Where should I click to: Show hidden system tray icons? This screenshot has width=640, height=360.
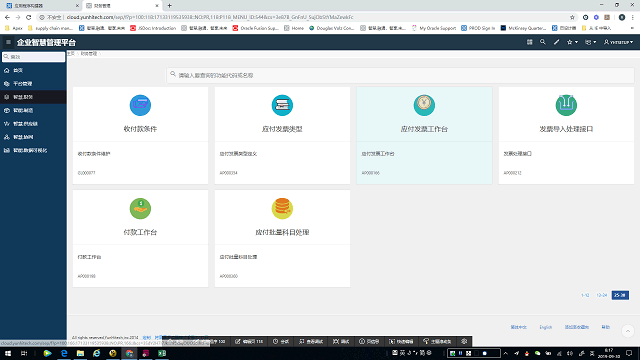(505, 353)
